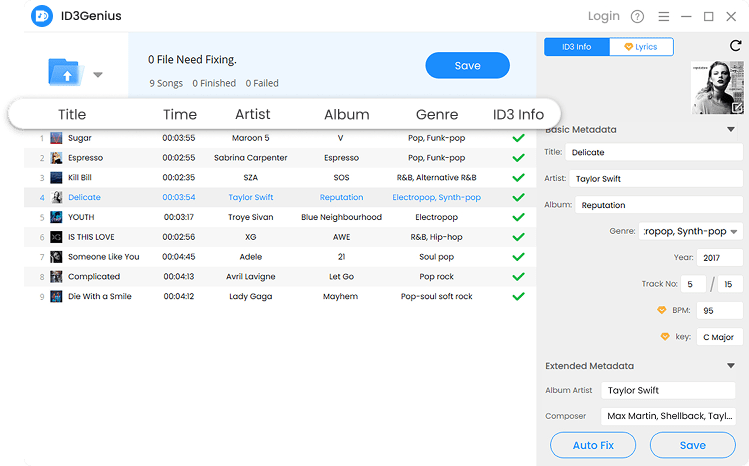
Task: Click the green checkmark for Someone Like You
Action: (x=518, y=257)
